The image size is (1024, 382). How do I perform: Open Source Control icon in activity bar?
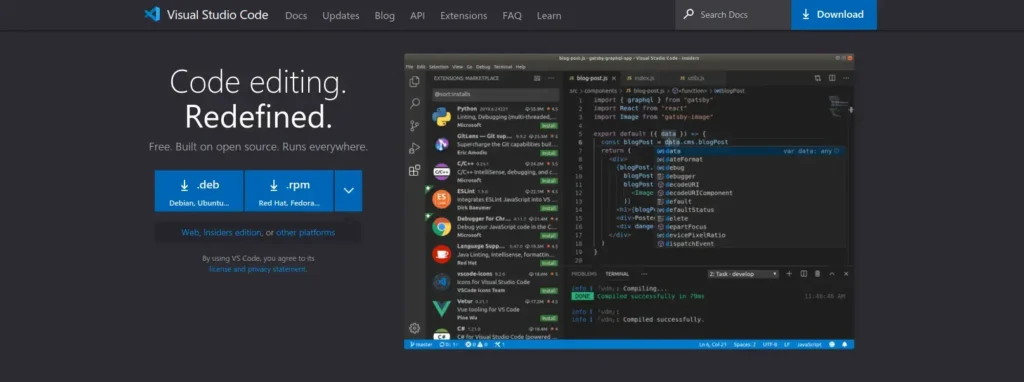point(414,126)
